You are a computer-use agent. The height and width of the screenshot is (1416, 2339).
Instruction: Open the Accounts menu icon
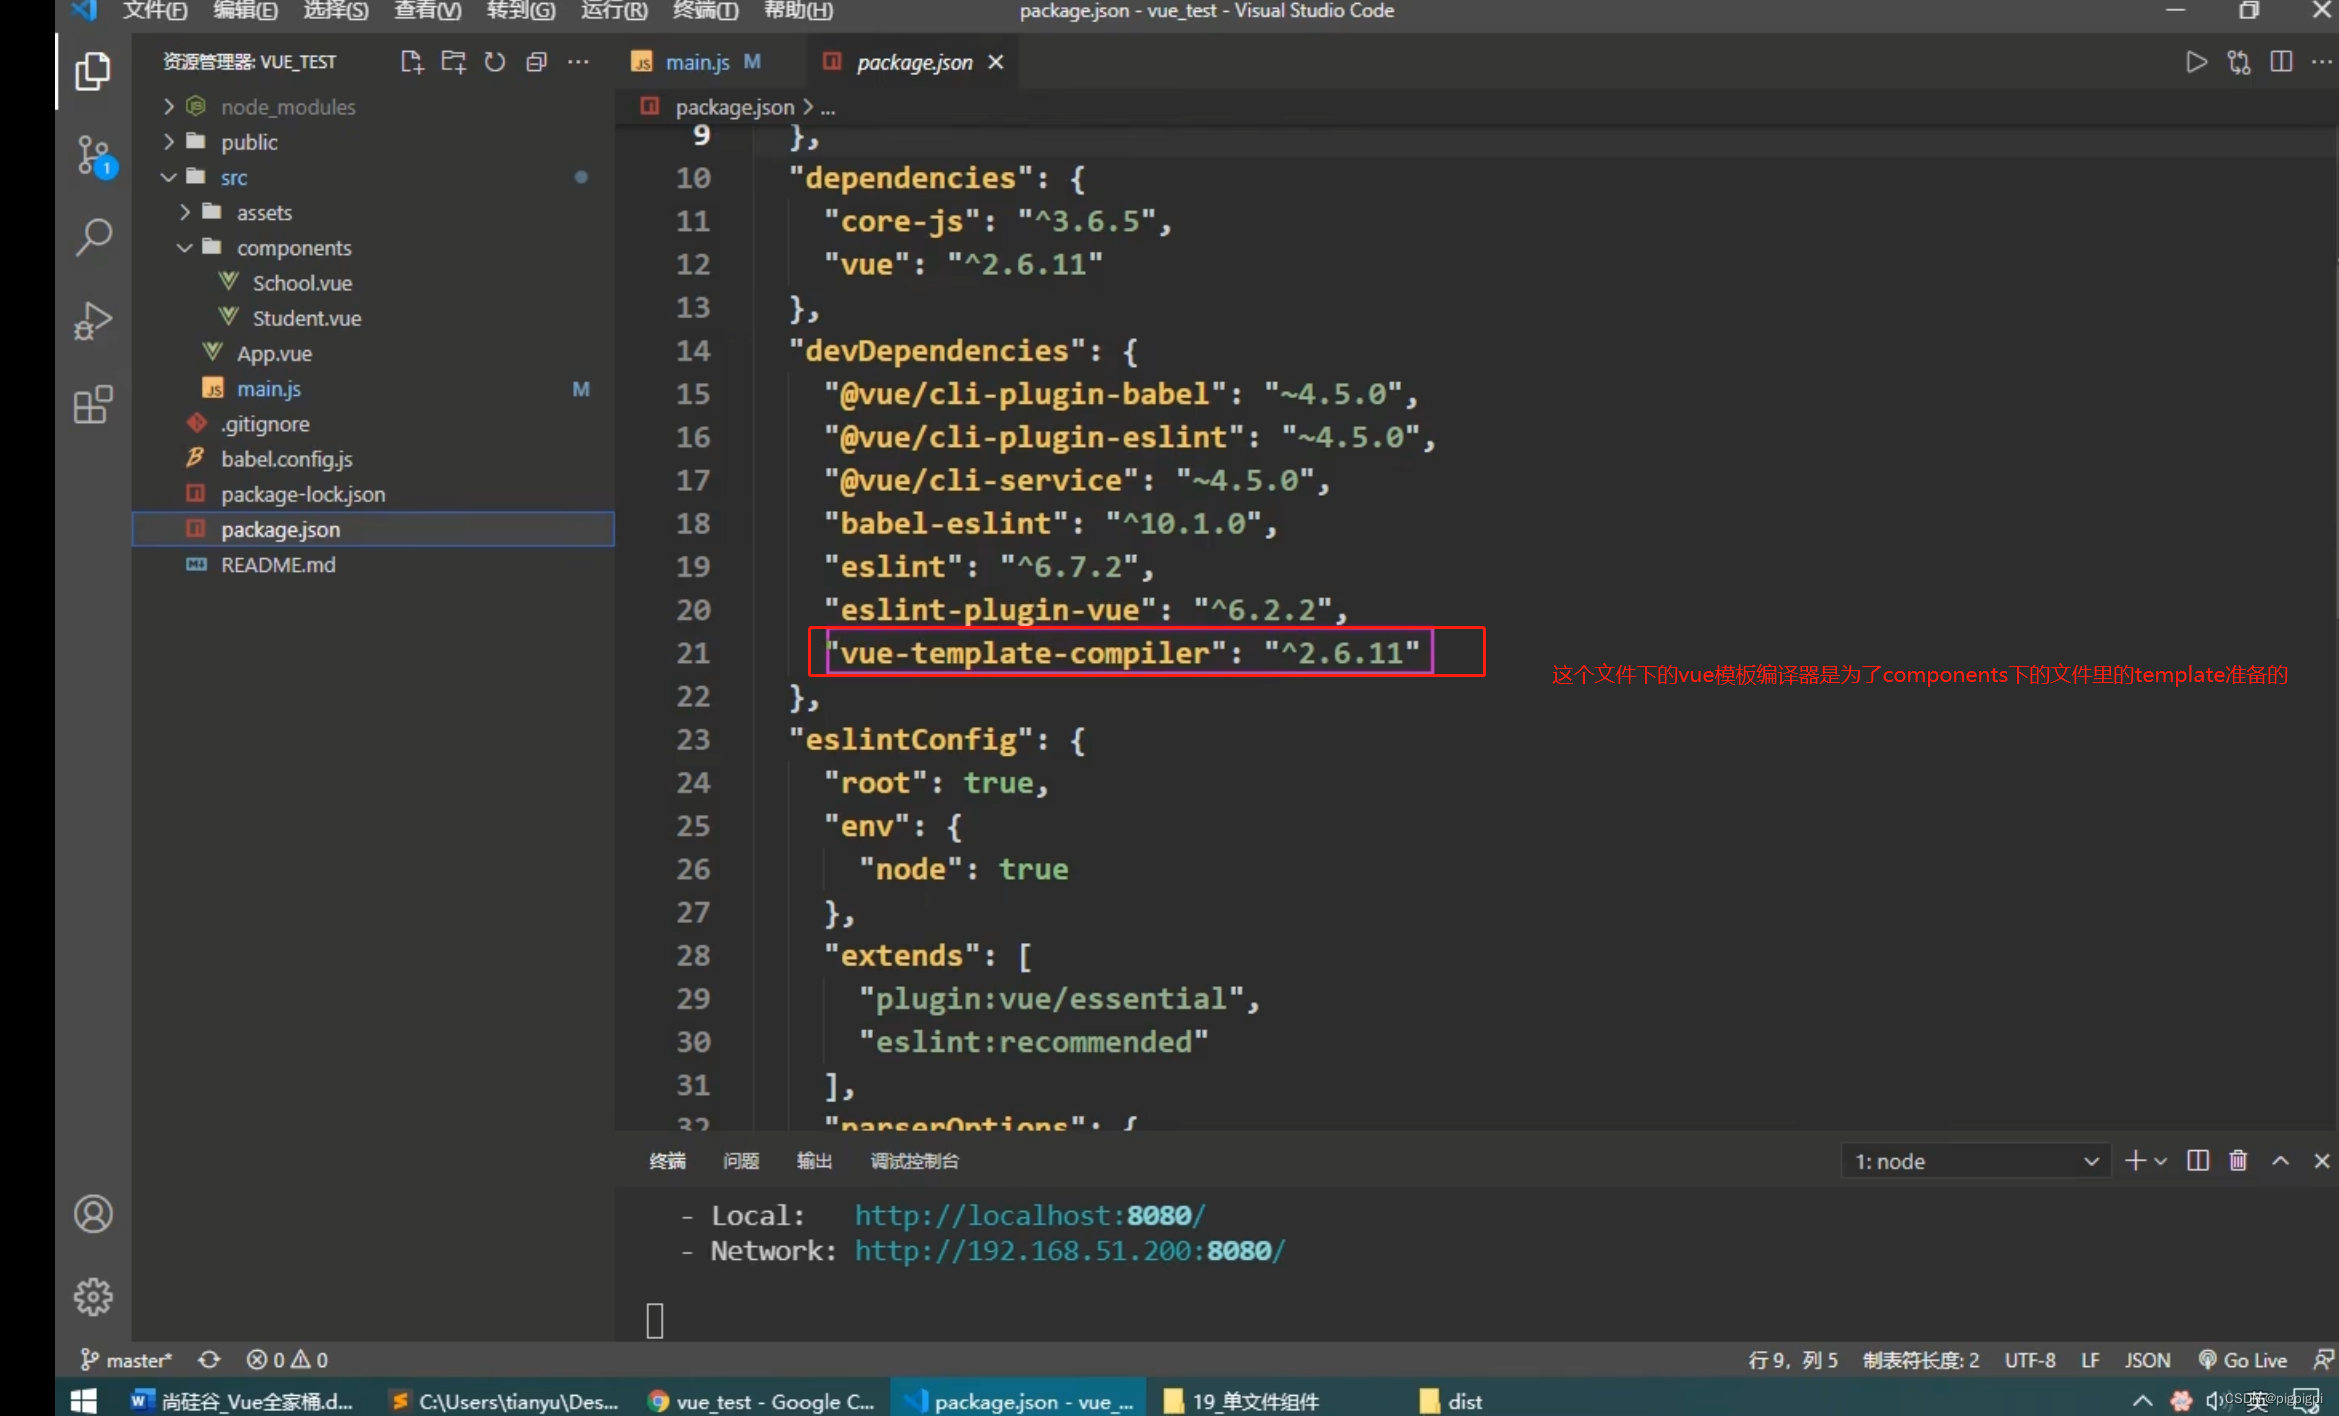93,1214
